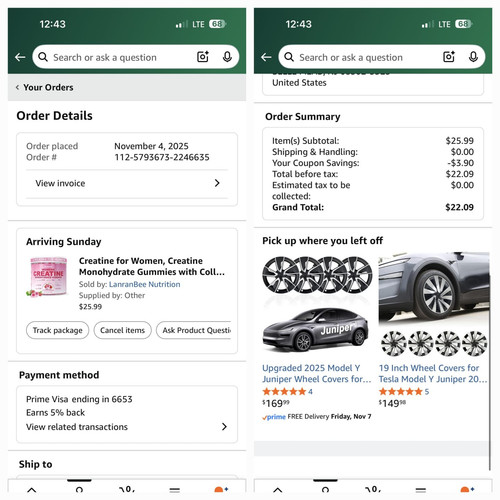
Task: Open Upgraded 2025 Model Y Juniper Wheel Covers link
Action: click(x=316, y=373)
